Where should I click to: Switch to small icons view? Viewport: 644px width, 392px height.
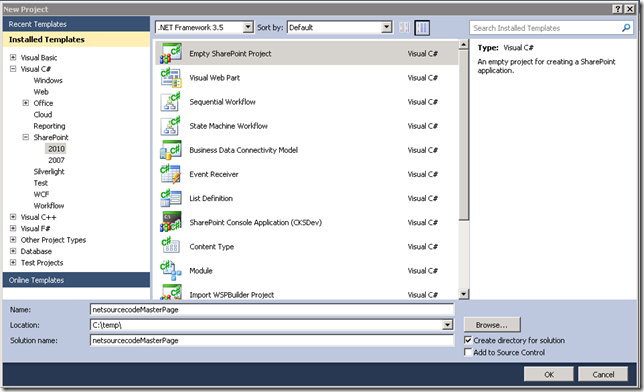click(404, 28)
